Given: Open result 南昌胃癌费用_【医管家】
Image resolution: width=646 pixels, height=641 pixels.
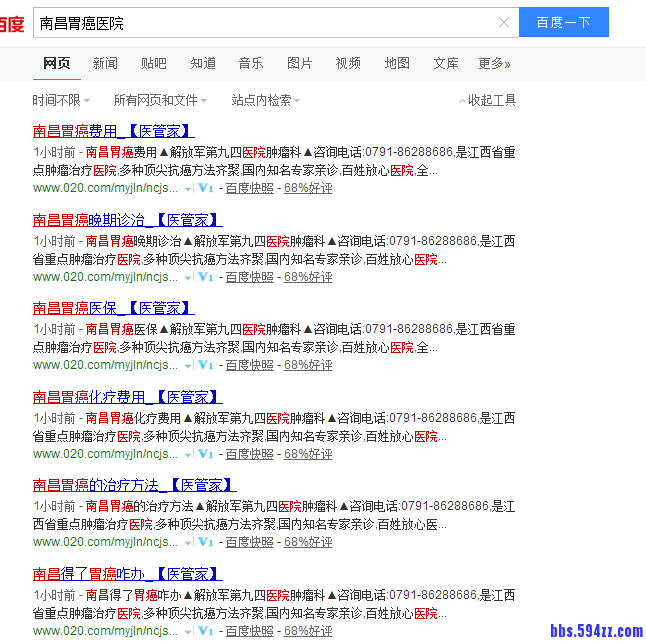Looking at the screenshot, I should tap(114, 131).
